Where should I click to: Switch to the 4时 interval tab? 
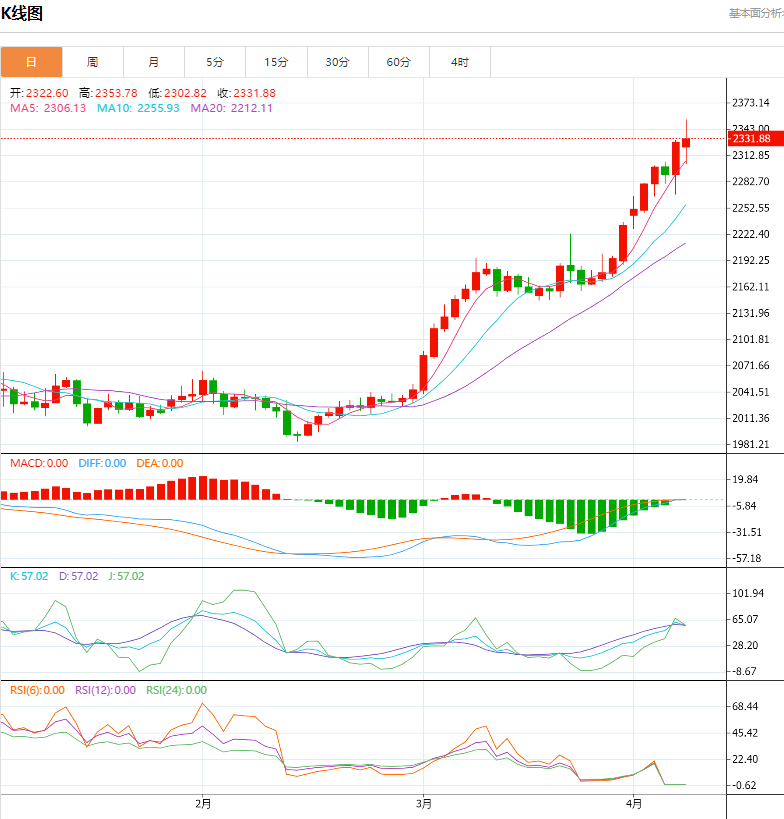459,62
